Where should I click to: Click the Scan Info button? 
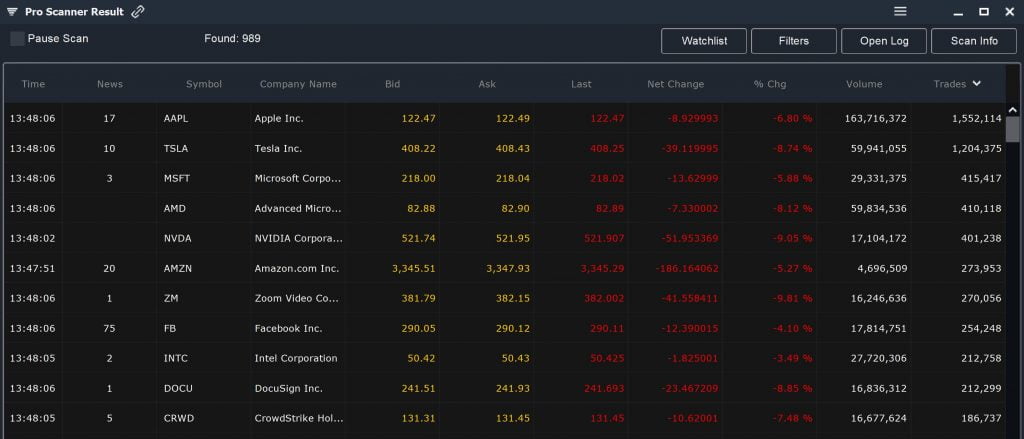point(974,41)
